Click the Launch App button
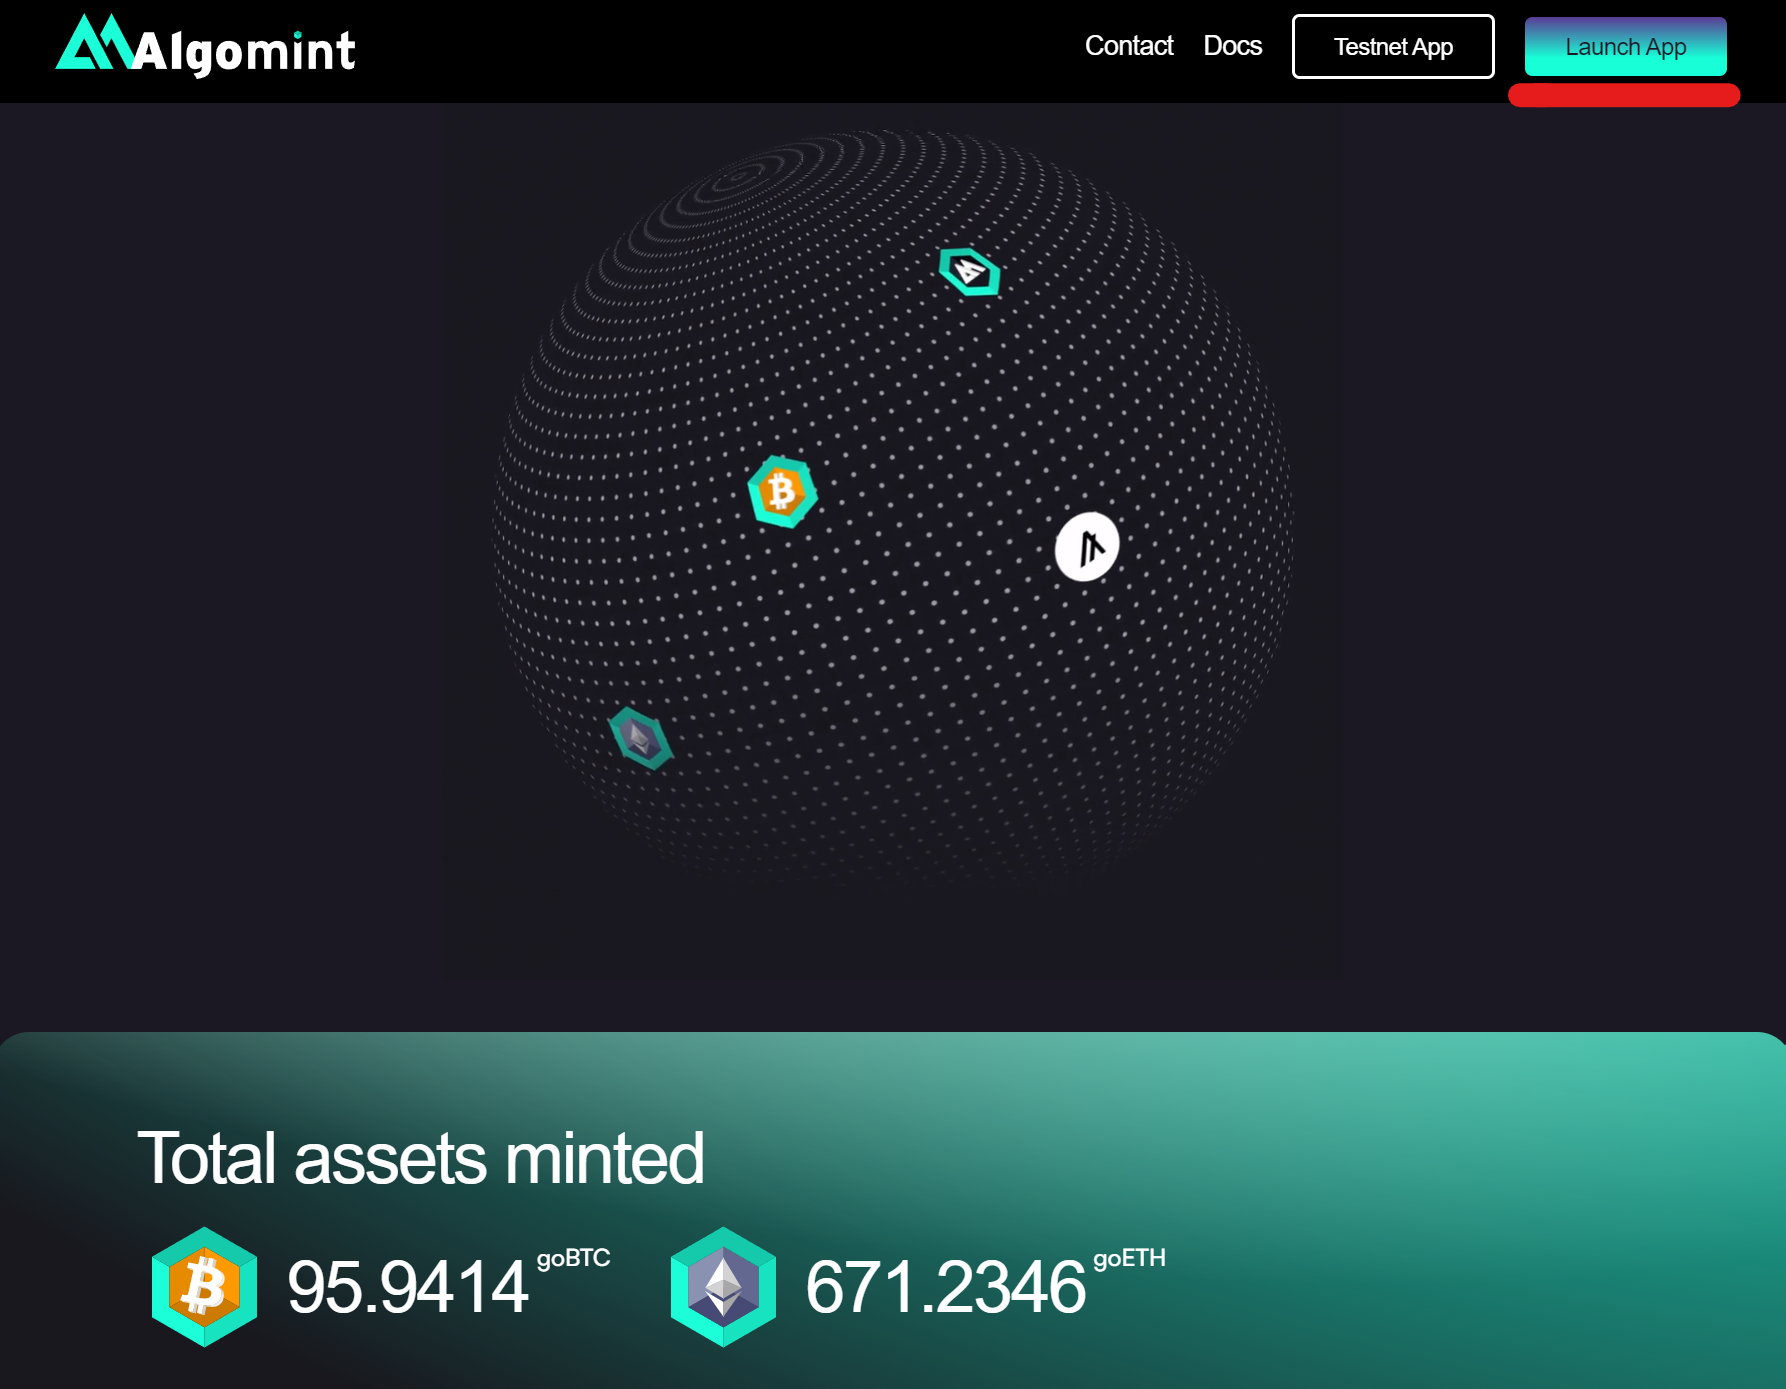Screen dimensions: 1786x1389 coord(1625,46)
